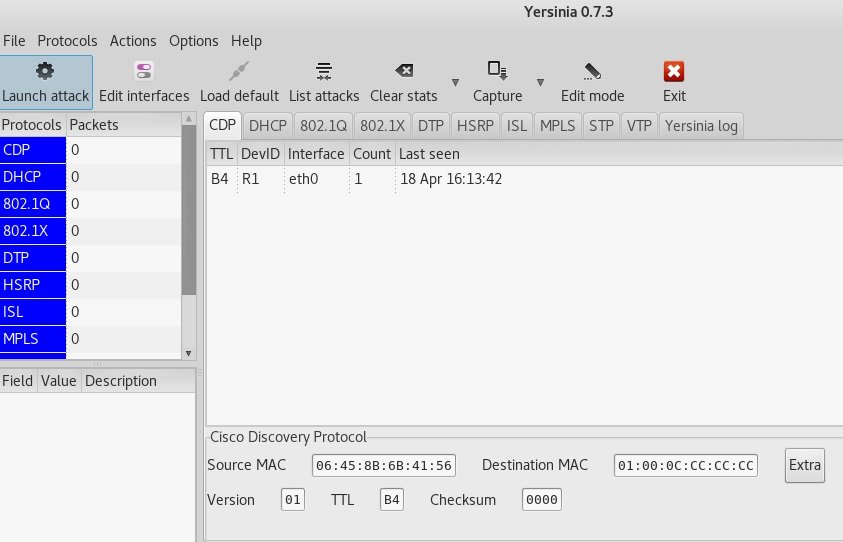Click the Clear stats eraser icon
The width and height of the screenshot is (843, 542).
coord(404,70)
